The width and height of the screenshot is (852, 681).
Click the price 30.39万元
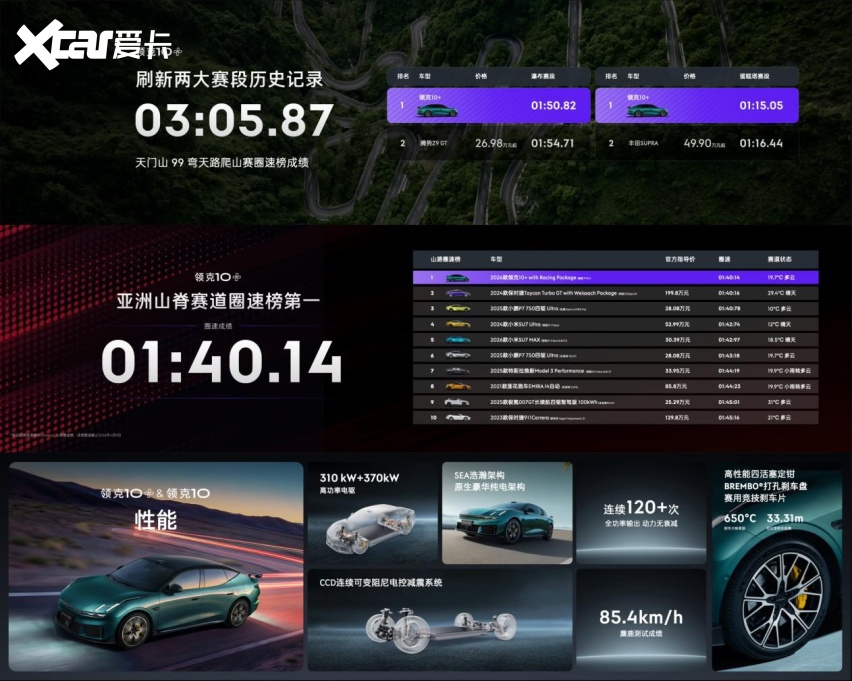point(677,340)
